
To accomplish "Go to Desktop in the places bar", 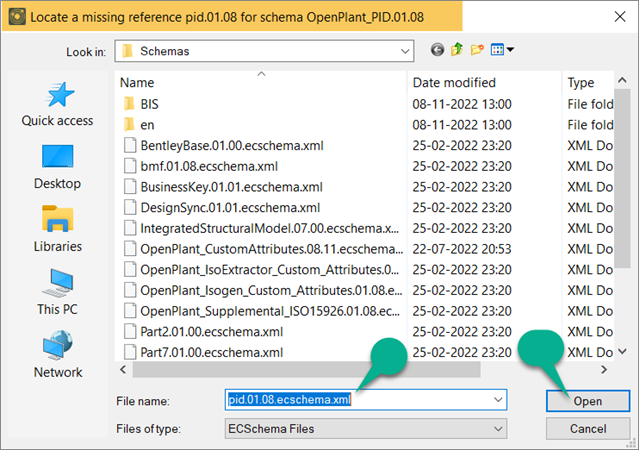I will 57,167.
